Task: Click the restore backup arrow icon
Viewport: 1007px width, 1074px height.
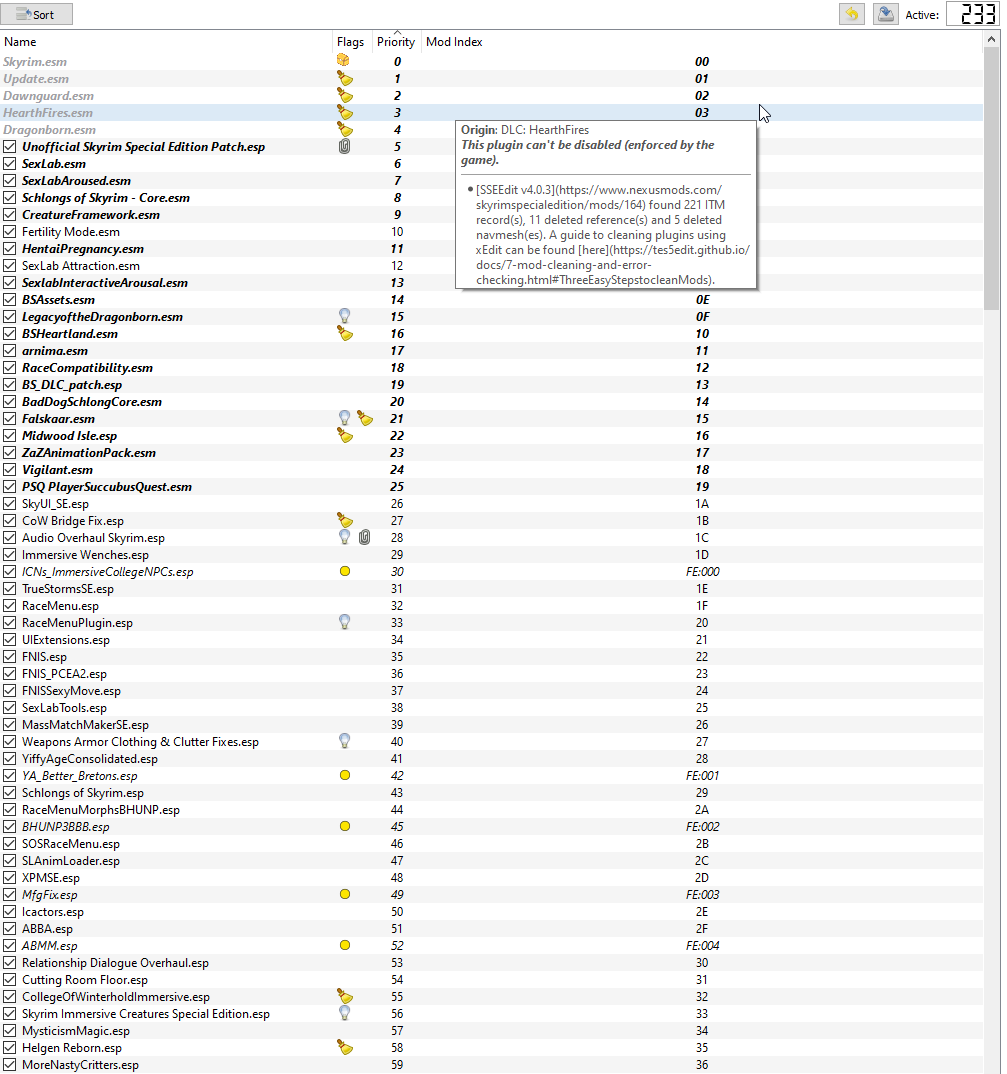Action: (851, 14)
